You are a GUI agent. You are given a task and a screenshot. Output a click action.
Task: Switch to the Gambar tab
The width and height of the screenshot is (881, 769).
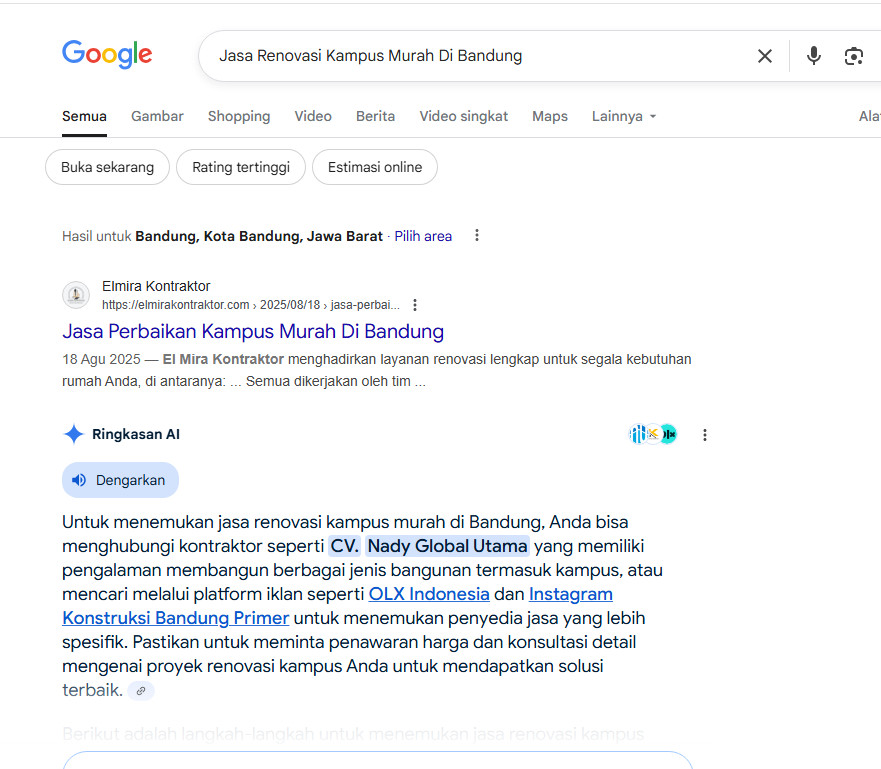coord(157,116)
